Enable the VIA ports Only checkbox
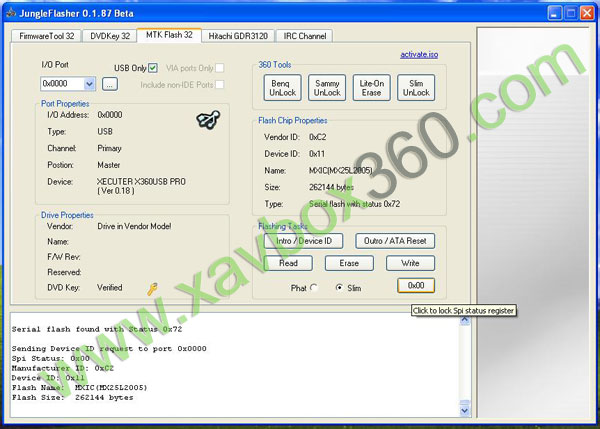The width and height of the screenshot is (600, 429). pos(219,68)
